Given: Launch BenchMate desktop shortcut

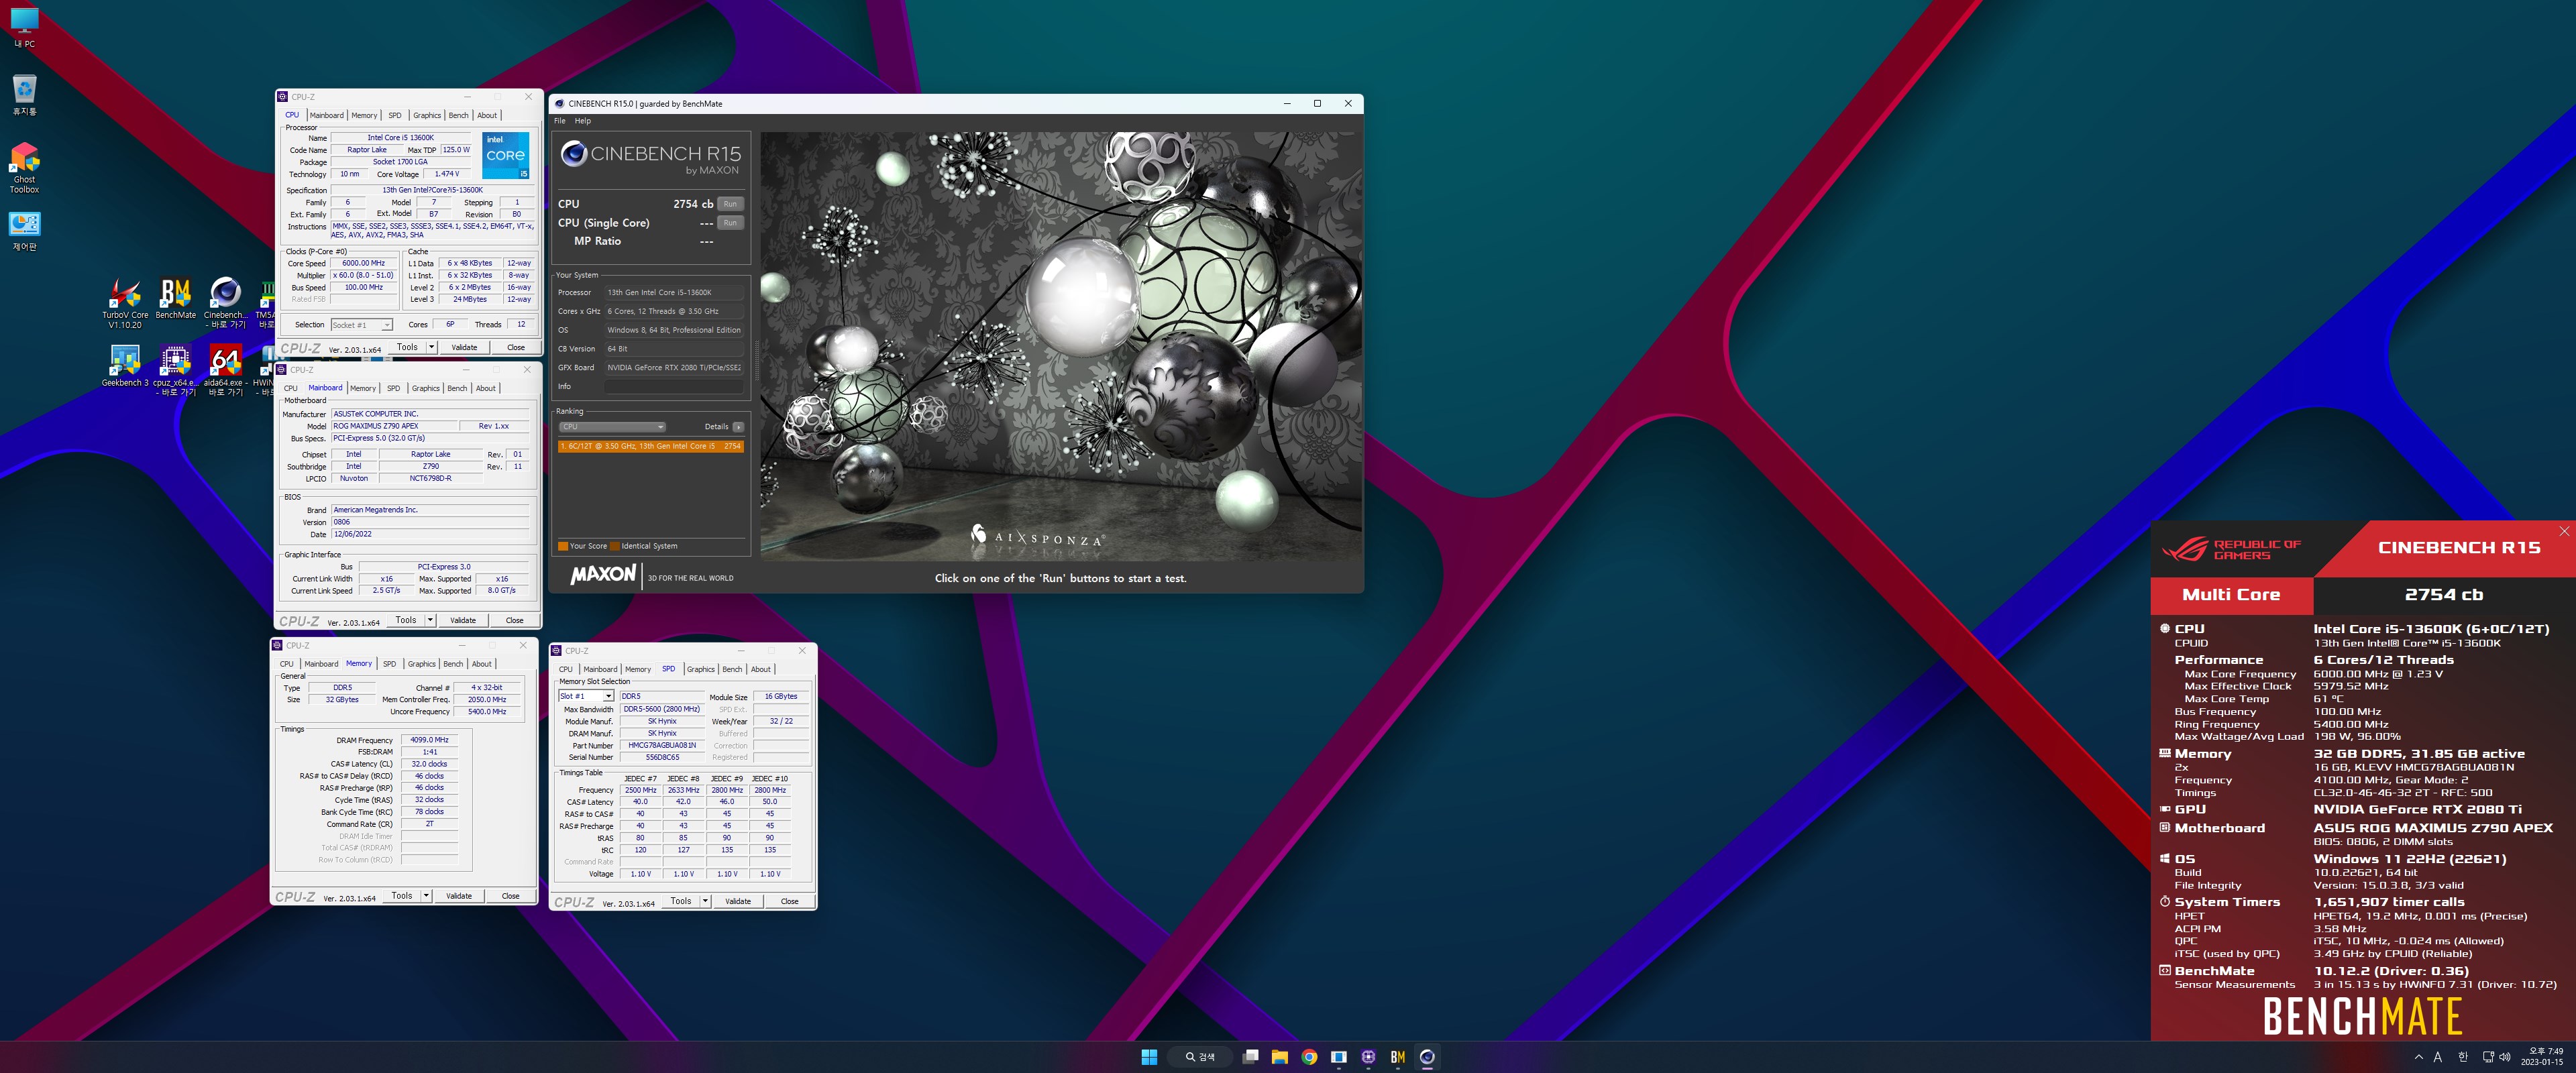Looking at the screenshot, I should [x=175, y=299].
